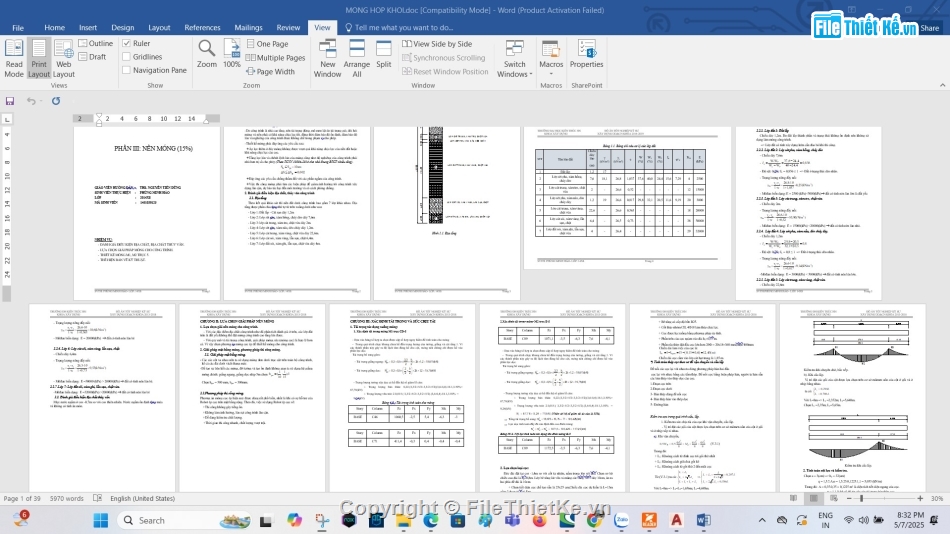Open Google Chrome from taskbar
Viewport: 950px width, 534px height.
coord(594,520)
